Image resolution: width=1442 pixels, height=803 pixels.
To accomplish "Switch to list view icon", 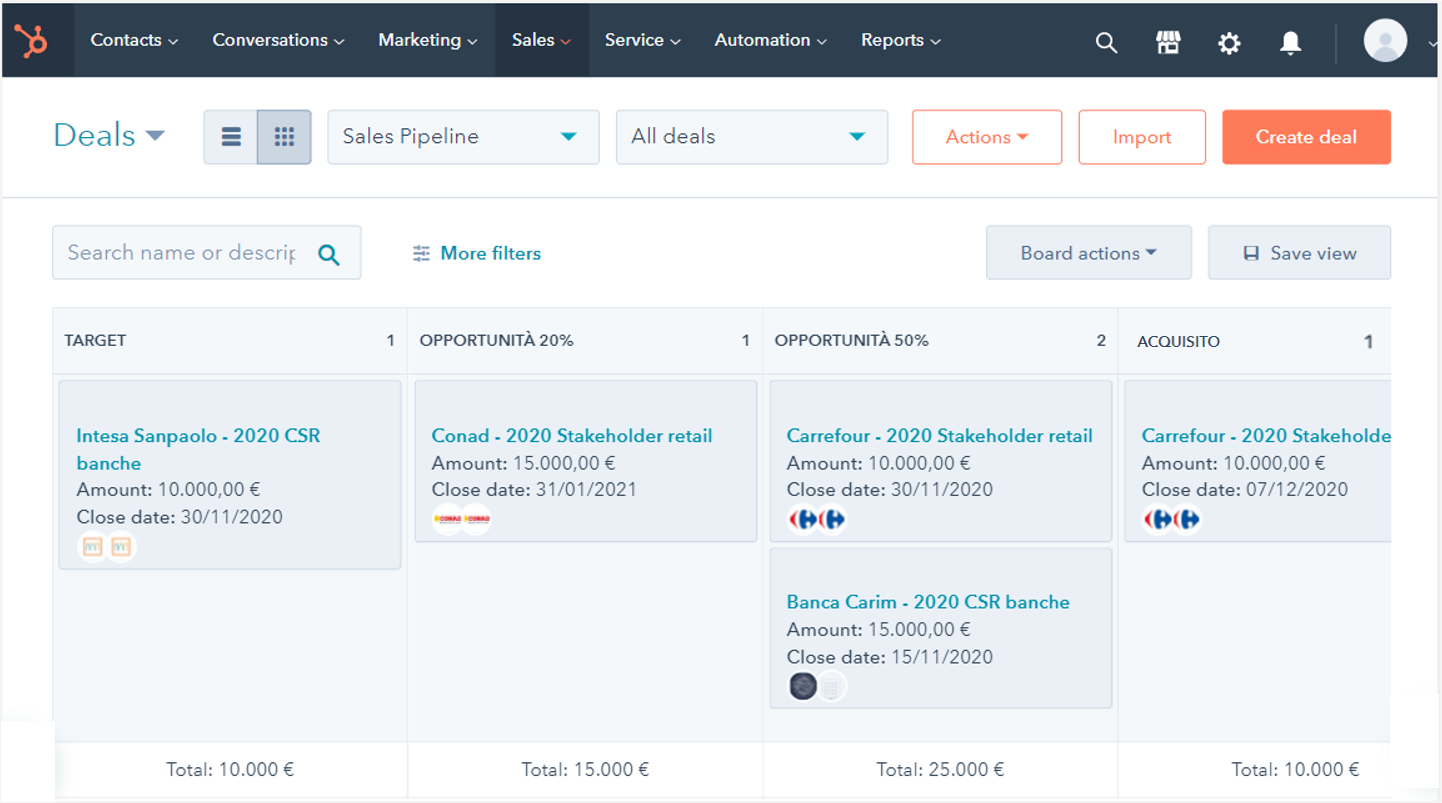I will [231, 137].
